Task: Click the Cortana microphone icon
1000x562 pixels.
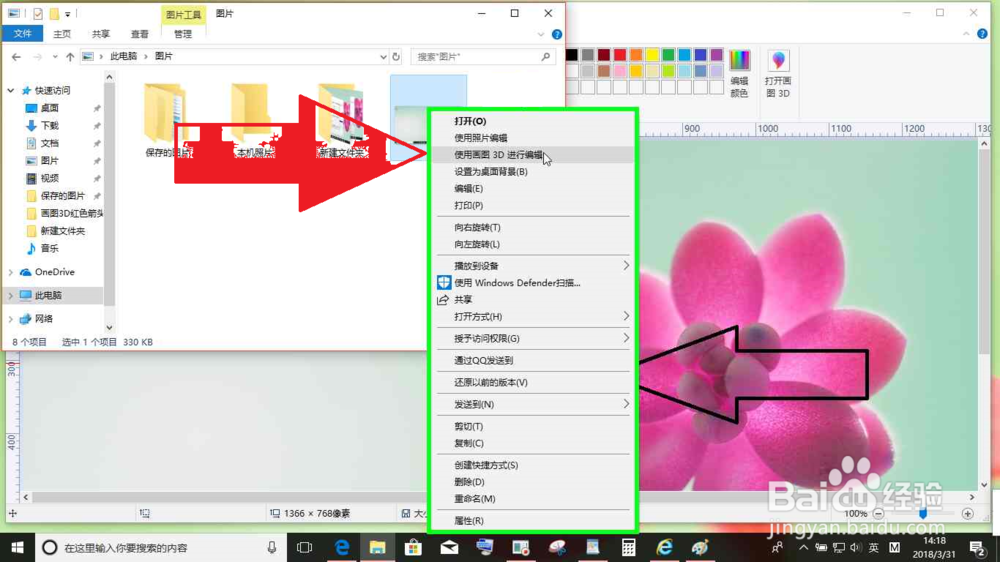Action: tap(272, 547)
